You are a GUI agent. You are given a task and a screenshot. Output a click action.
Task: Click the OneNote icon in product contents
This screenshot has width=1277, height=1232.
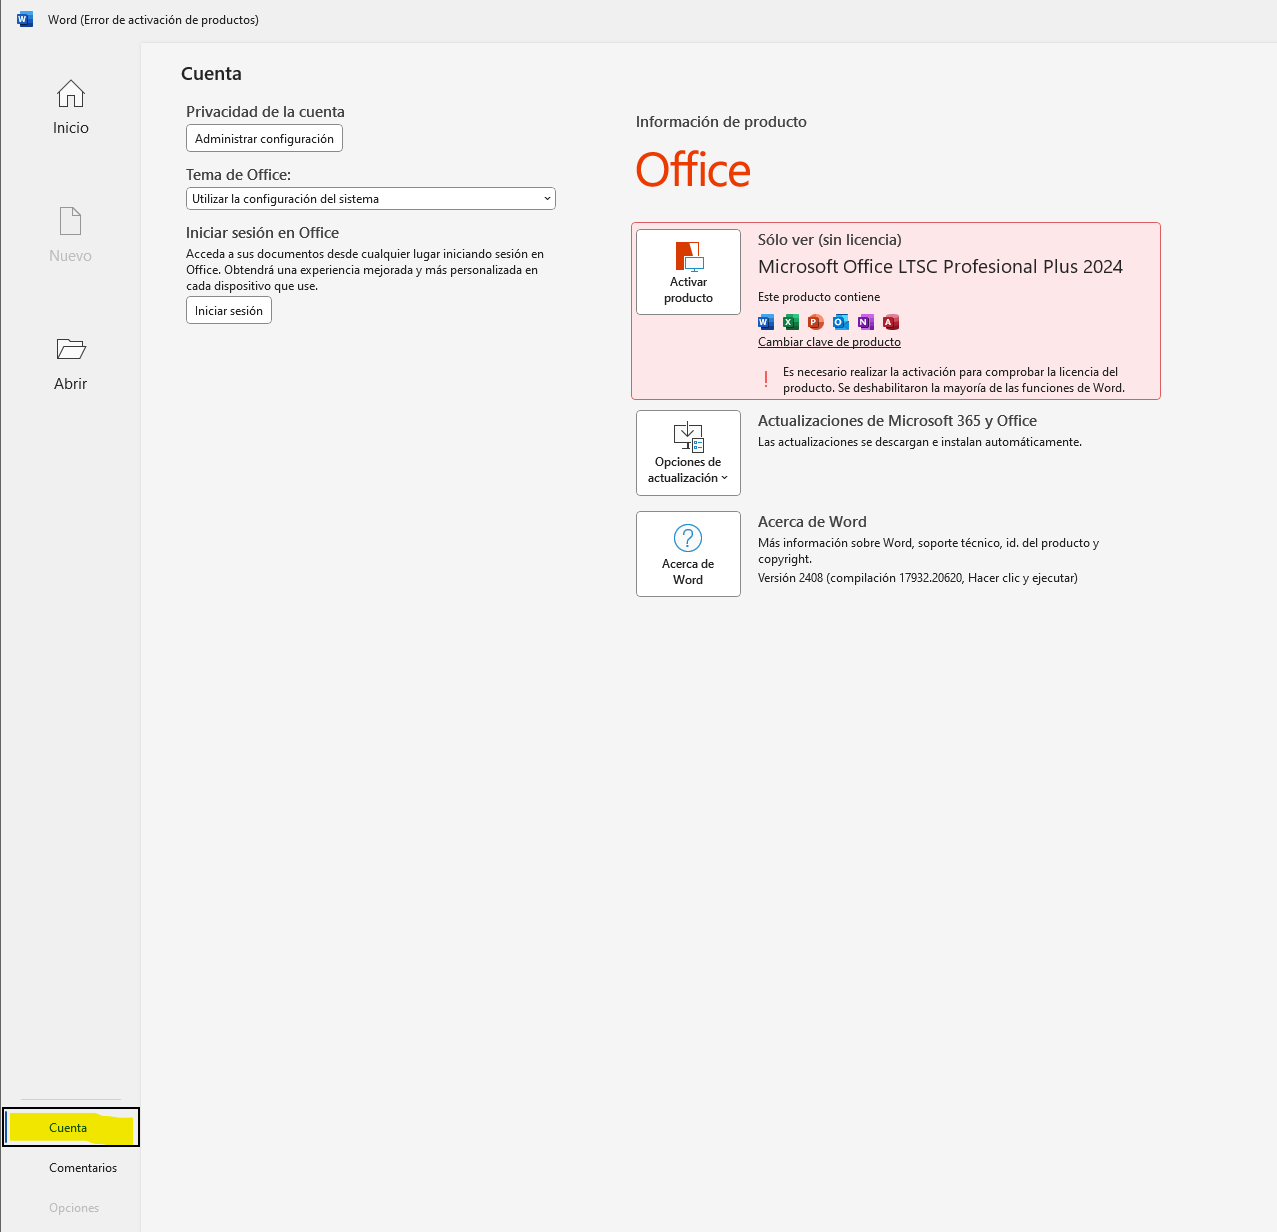[866, 322]
